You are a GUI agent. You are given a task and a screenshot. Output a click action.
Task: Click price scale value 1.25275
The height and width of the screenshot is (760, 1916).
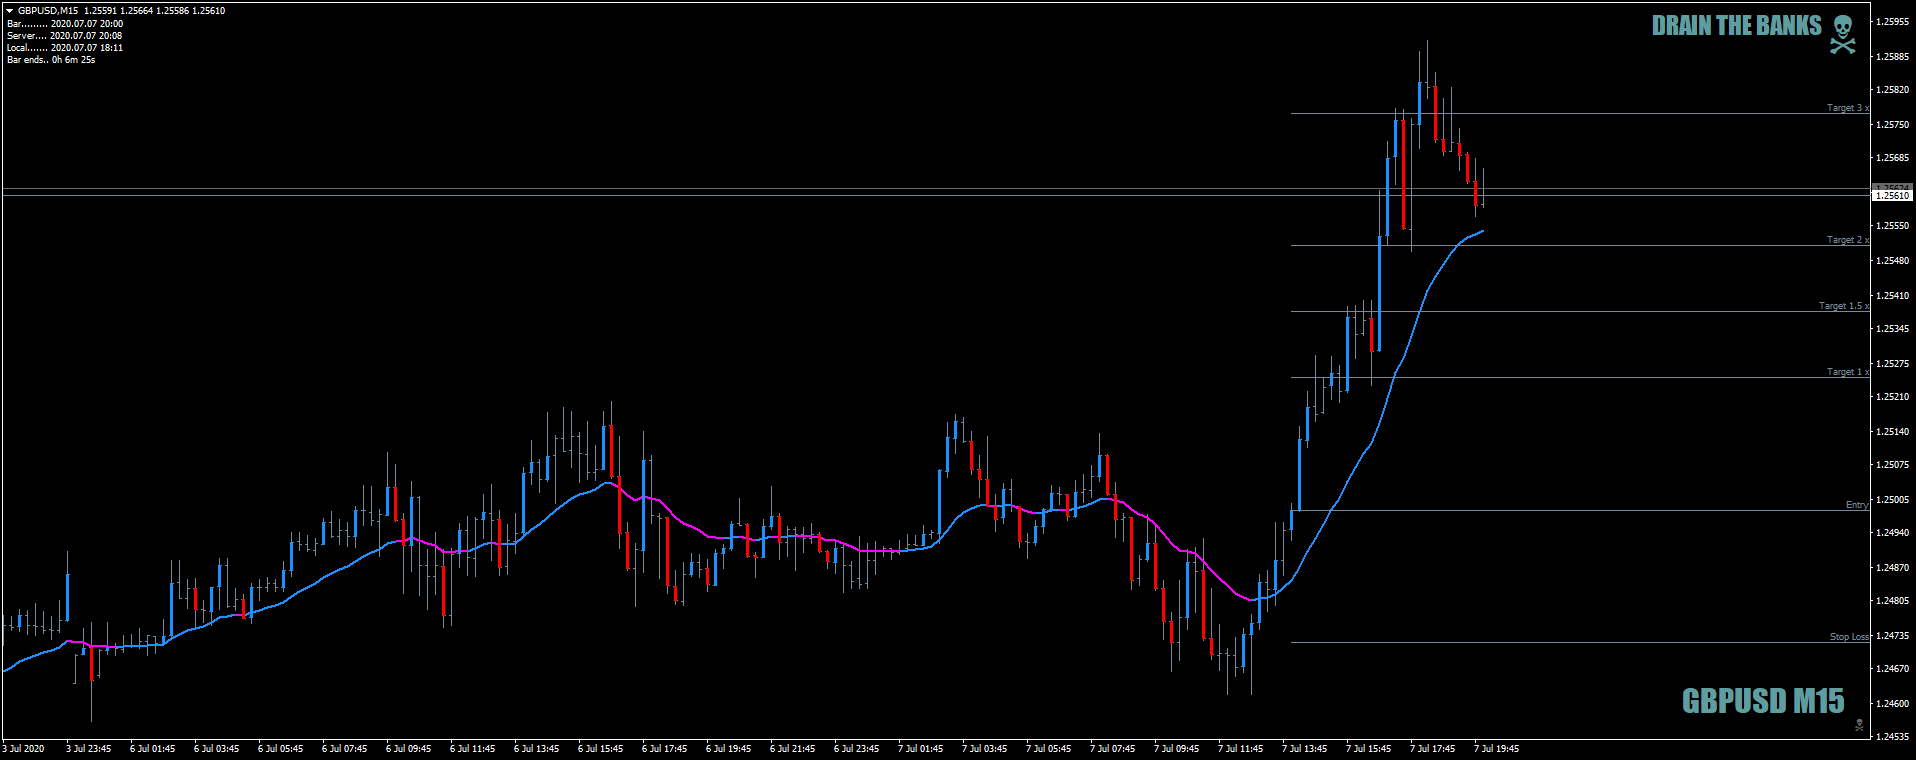tap(1892, 364)
